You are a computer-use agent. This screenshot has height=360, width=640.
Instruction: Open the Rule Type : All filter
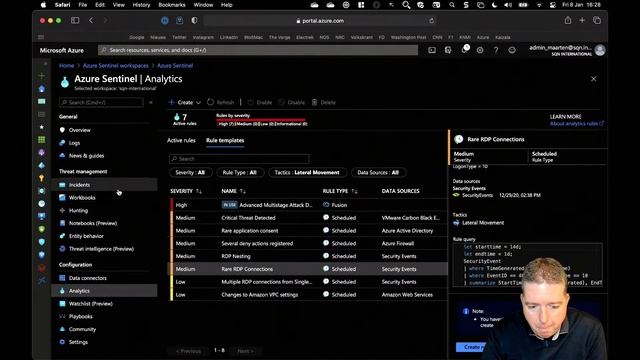coord(240,173)
